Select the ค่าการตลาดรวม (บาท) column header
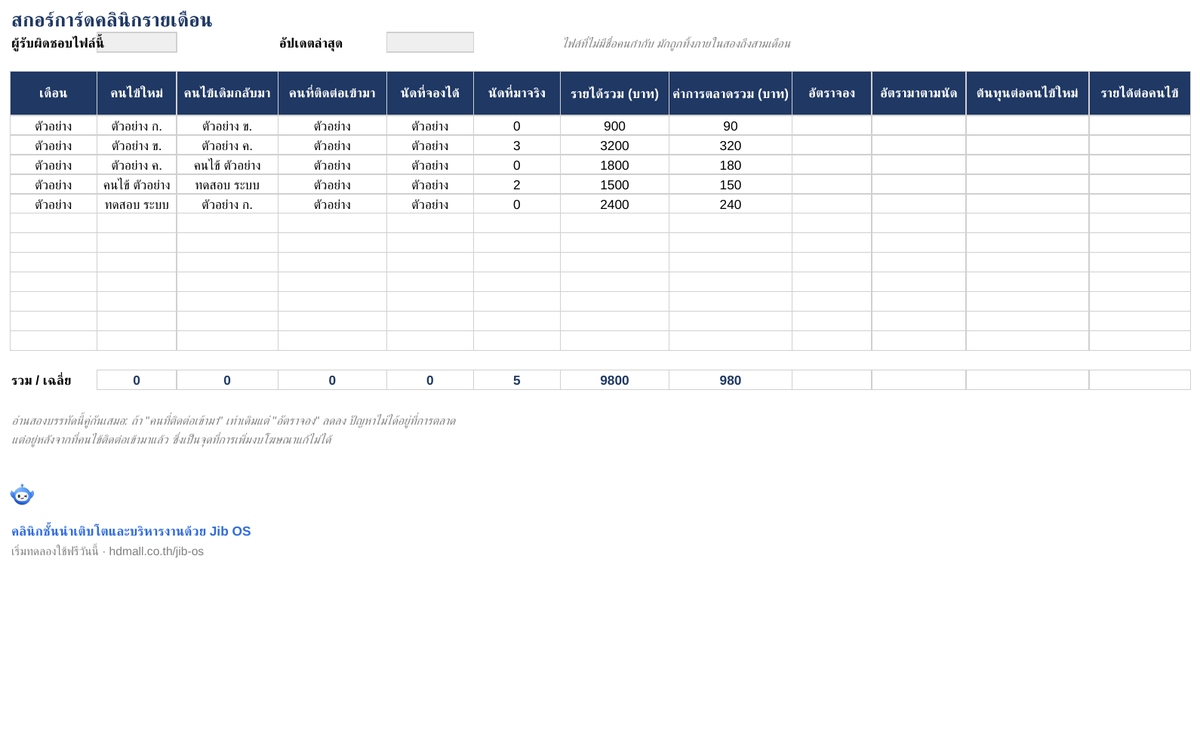This screenshot has height=737, width=1200. [x=731, y=93]
